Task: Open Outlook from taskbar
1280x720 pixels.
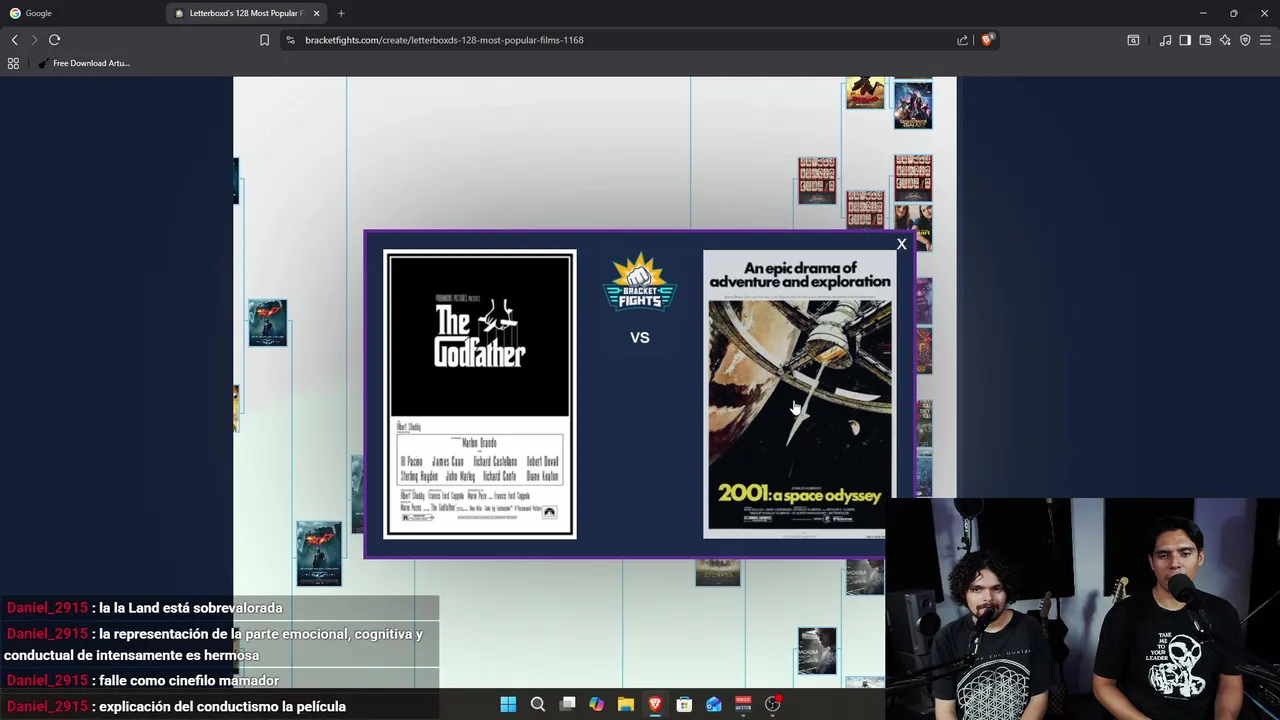Action: [714, 705]
